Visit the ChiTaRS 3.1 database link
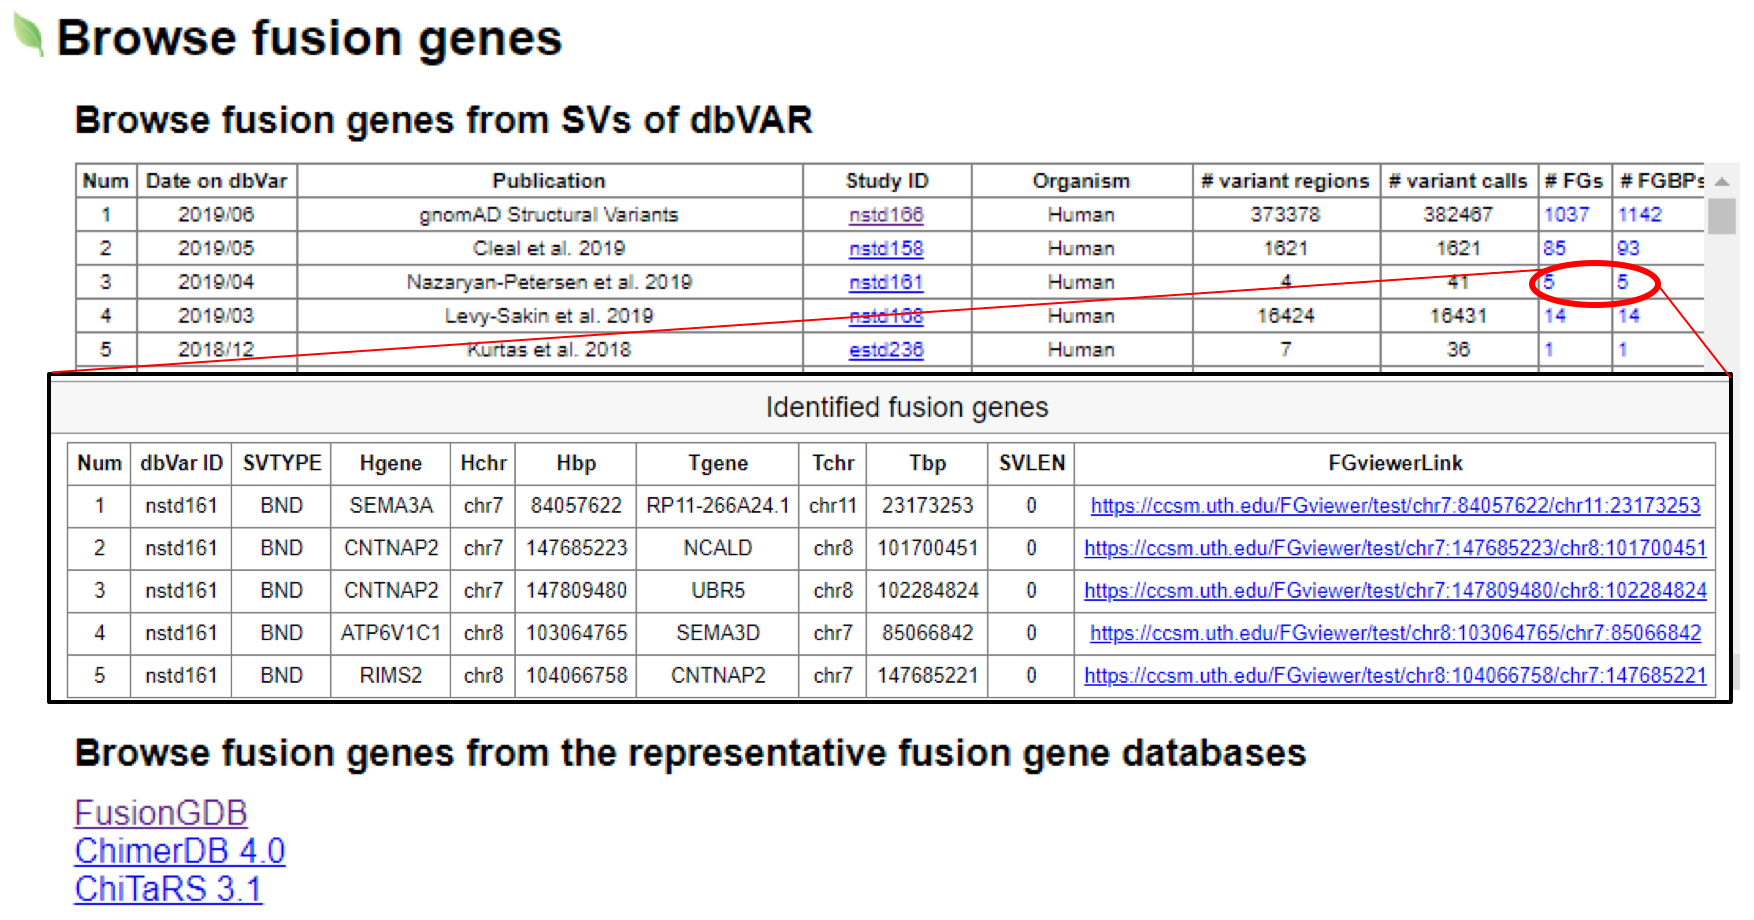Image resolution: width=1754 pixels, height=920 pixels. [x=168, y=889]
